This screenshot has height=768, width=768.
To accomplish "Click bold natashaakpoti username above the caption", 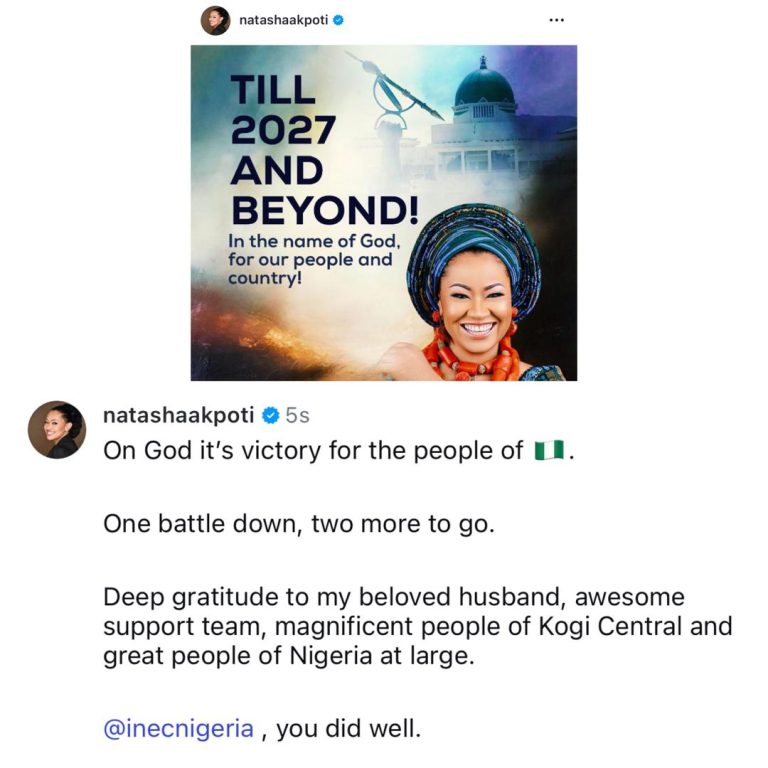I will 178,415.
